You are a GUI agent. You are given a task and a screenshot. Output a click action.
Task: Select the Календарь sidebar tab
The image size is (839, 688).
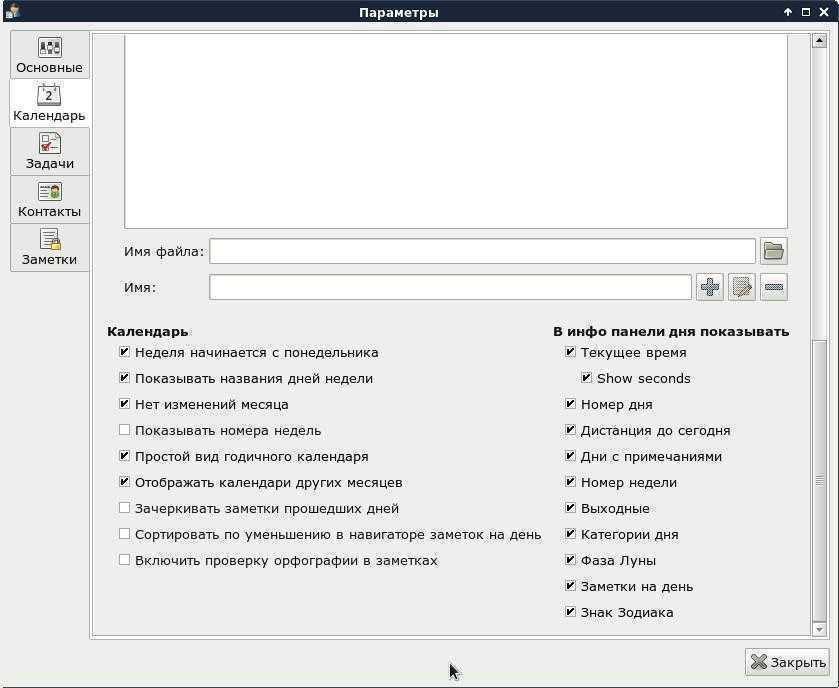coord(49,103)
